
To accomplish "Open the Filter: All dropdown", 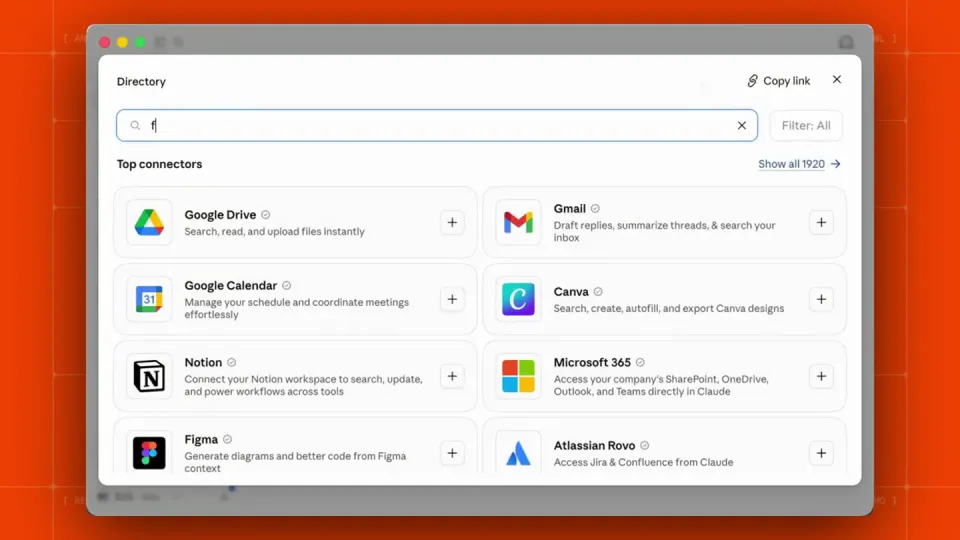I will [x=806, y=126].
